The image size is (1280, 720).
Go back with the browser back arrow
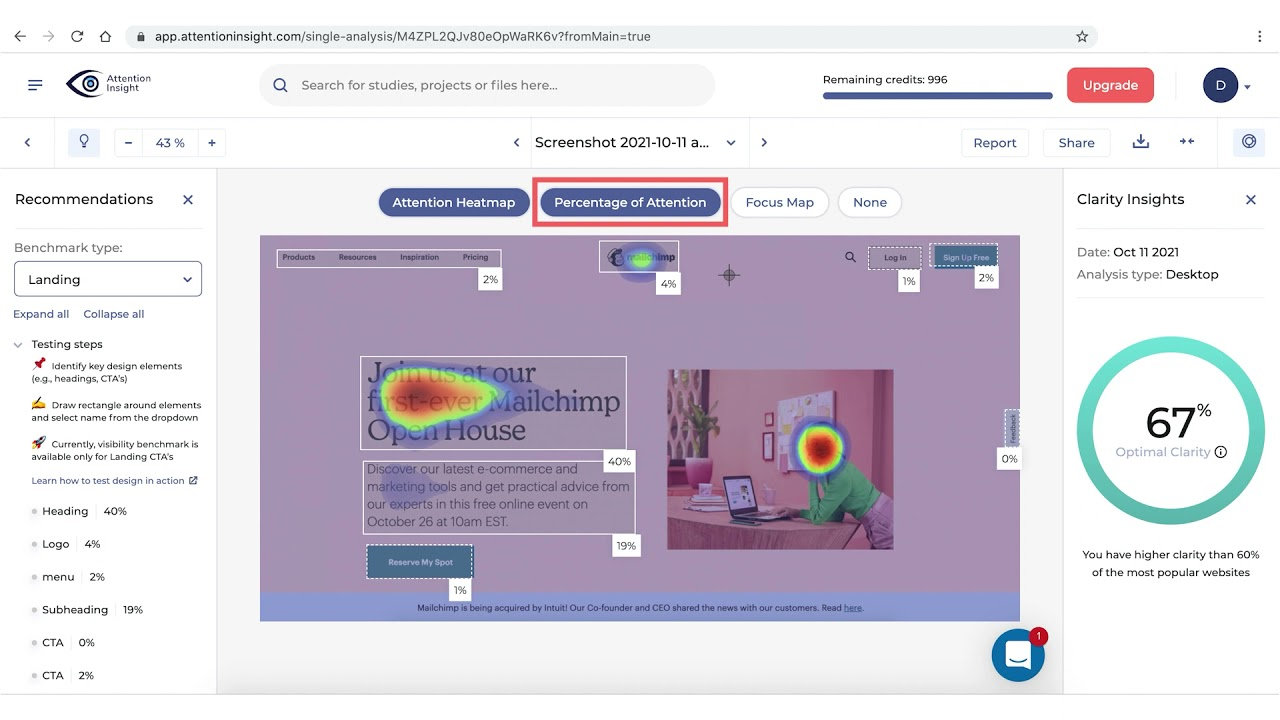point(19,36)
